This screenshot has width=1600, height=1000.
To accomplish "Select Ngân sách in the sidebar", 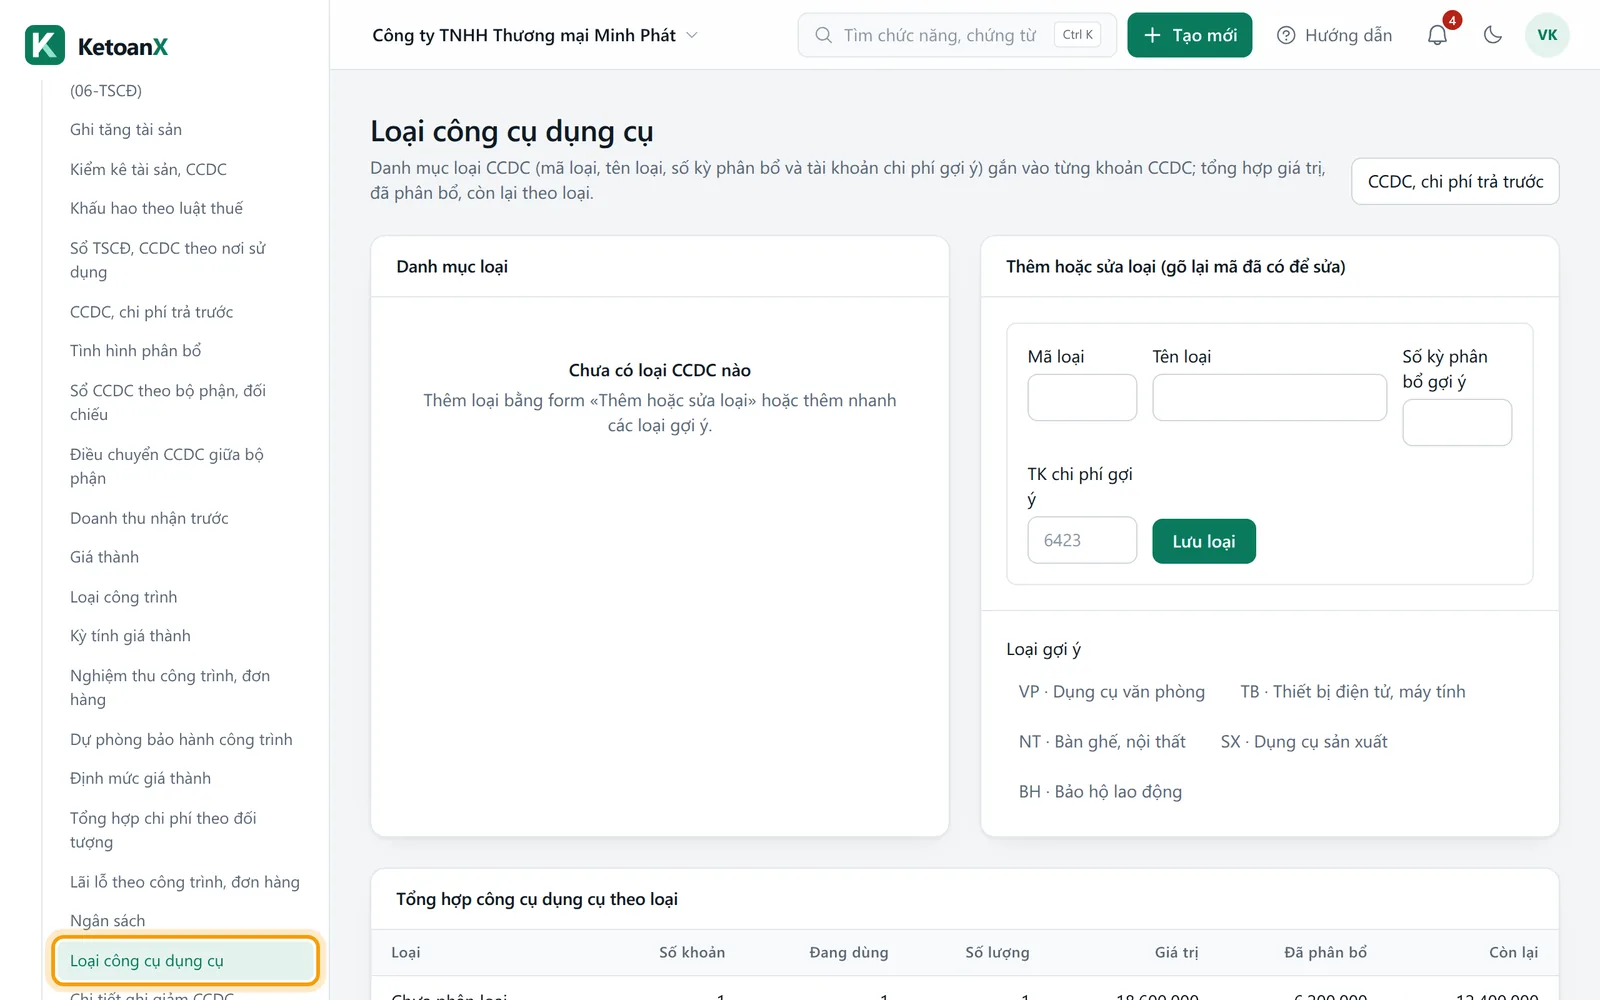I will tap(108, 921).
